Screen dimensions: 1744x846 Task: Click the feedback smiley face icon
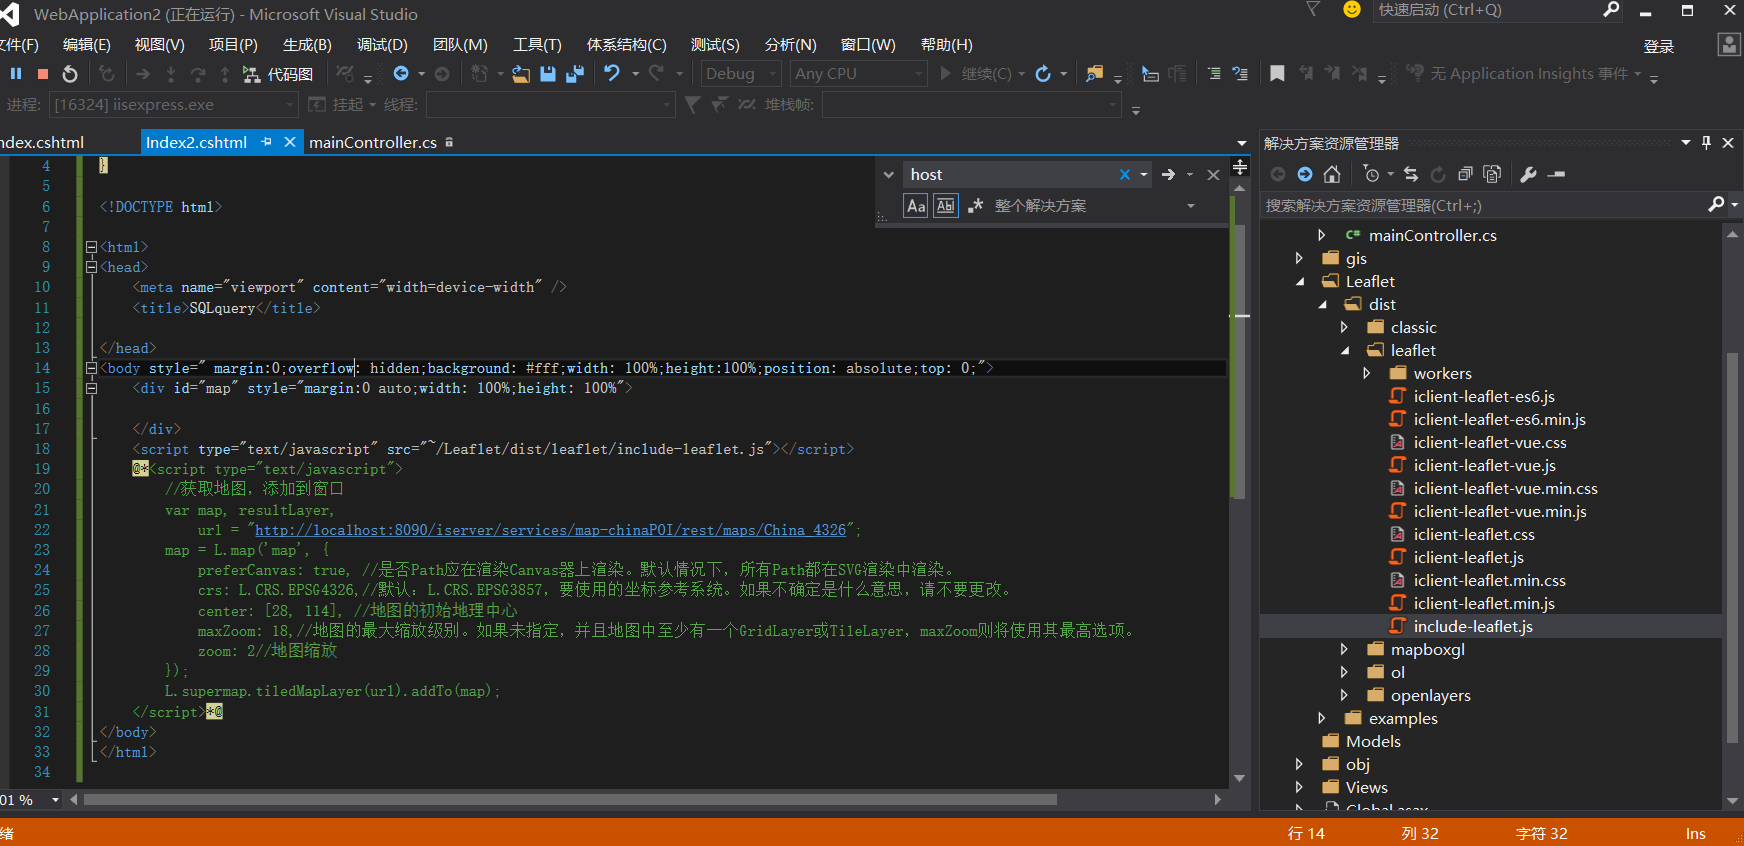pos(1352,10)
